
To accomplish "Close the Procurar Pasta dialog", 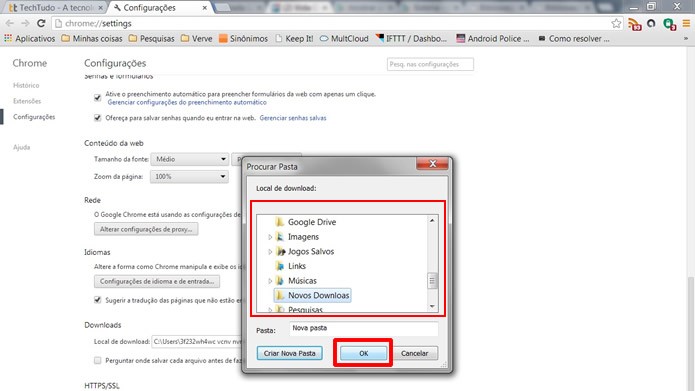I will (432, 164).
